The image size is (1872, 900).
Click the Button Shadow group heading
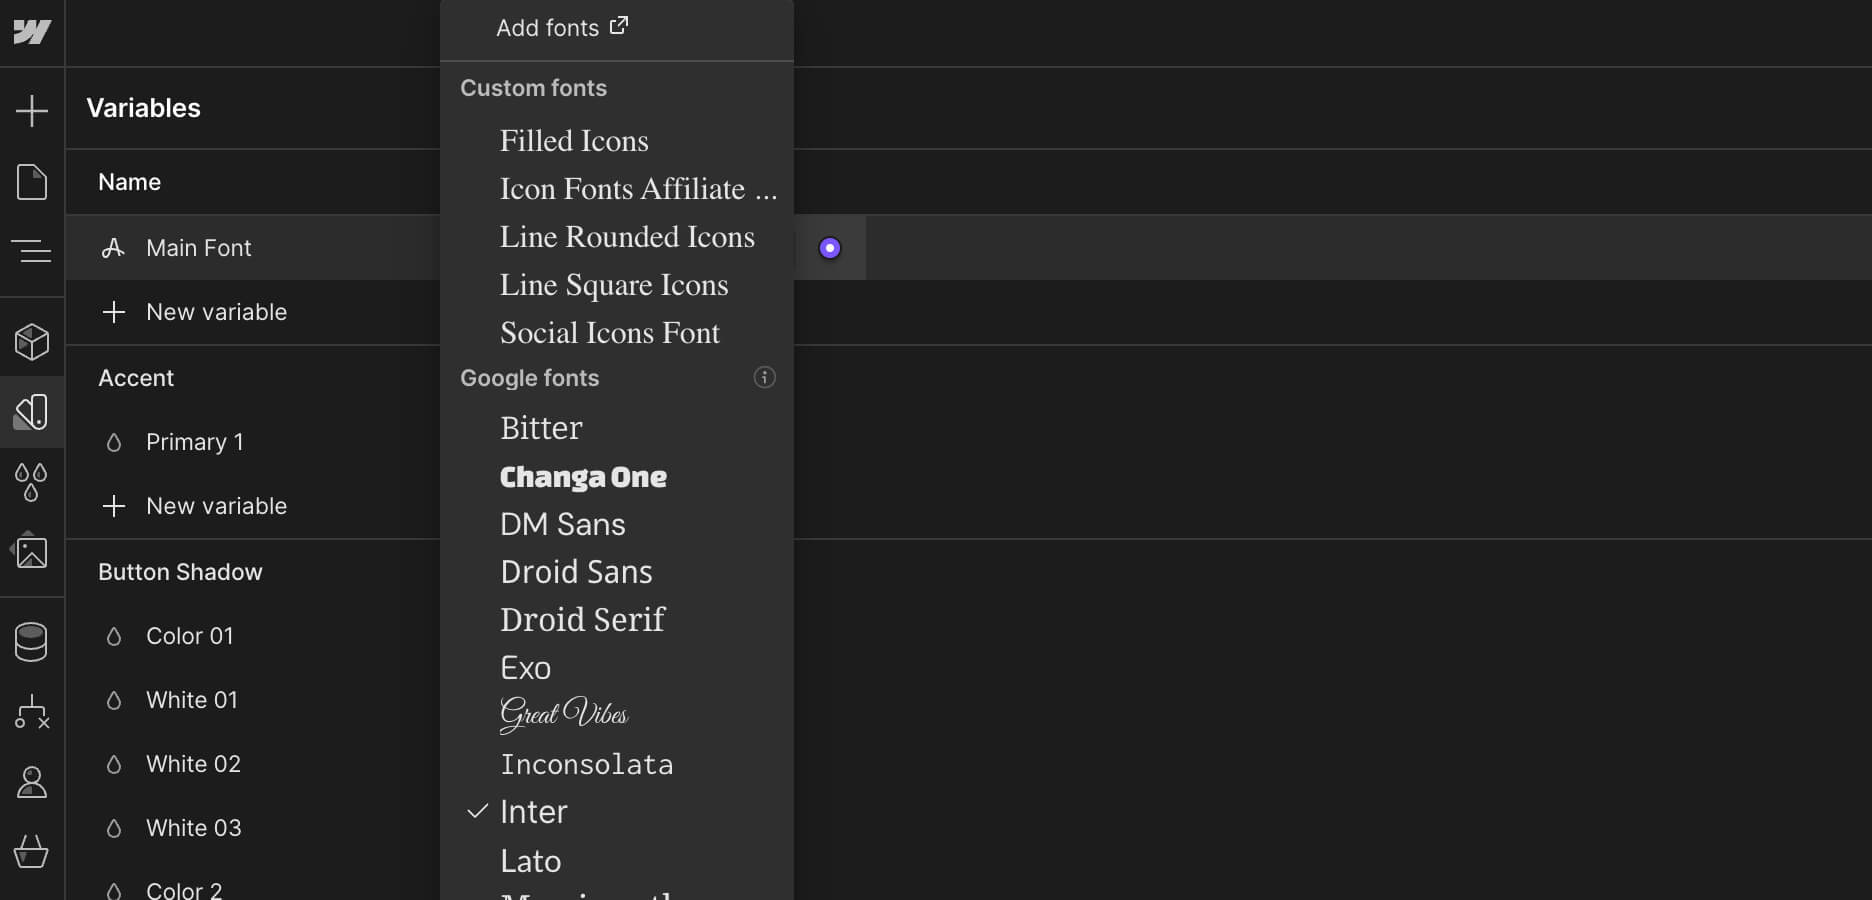click(x=180, y=572)
